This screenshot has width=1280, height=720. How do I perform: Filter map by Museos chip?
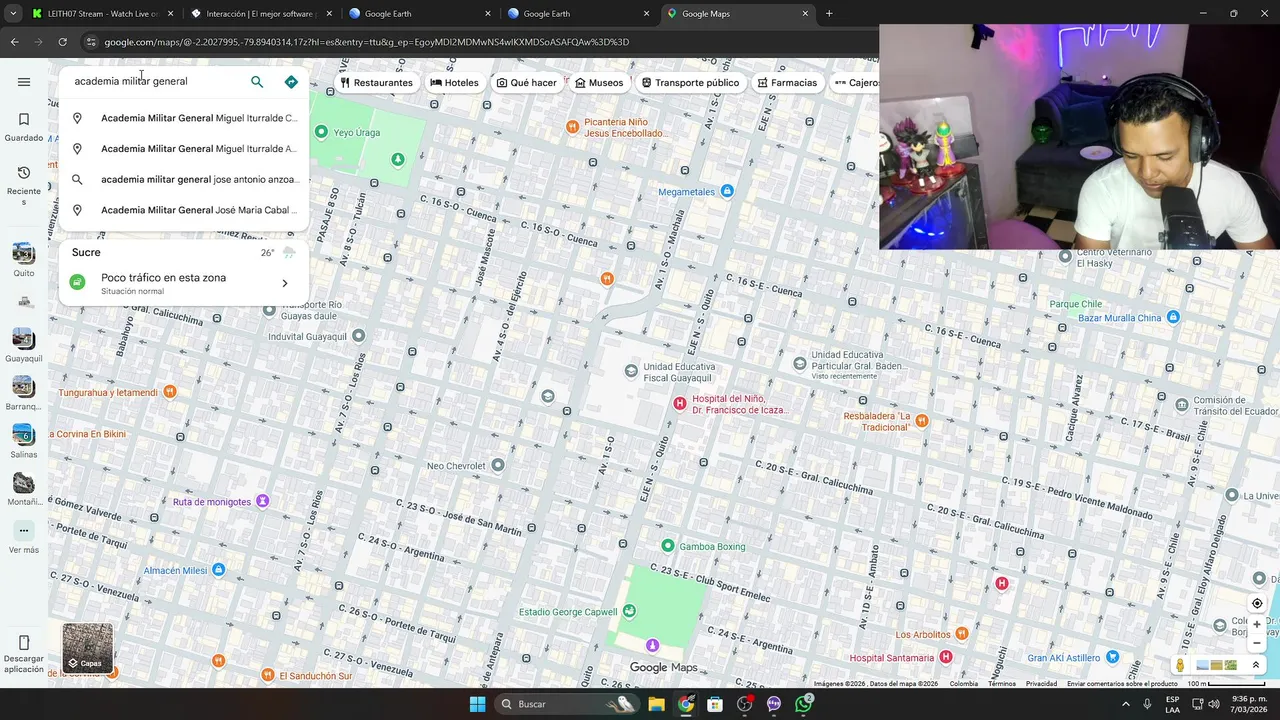point(599,83)
